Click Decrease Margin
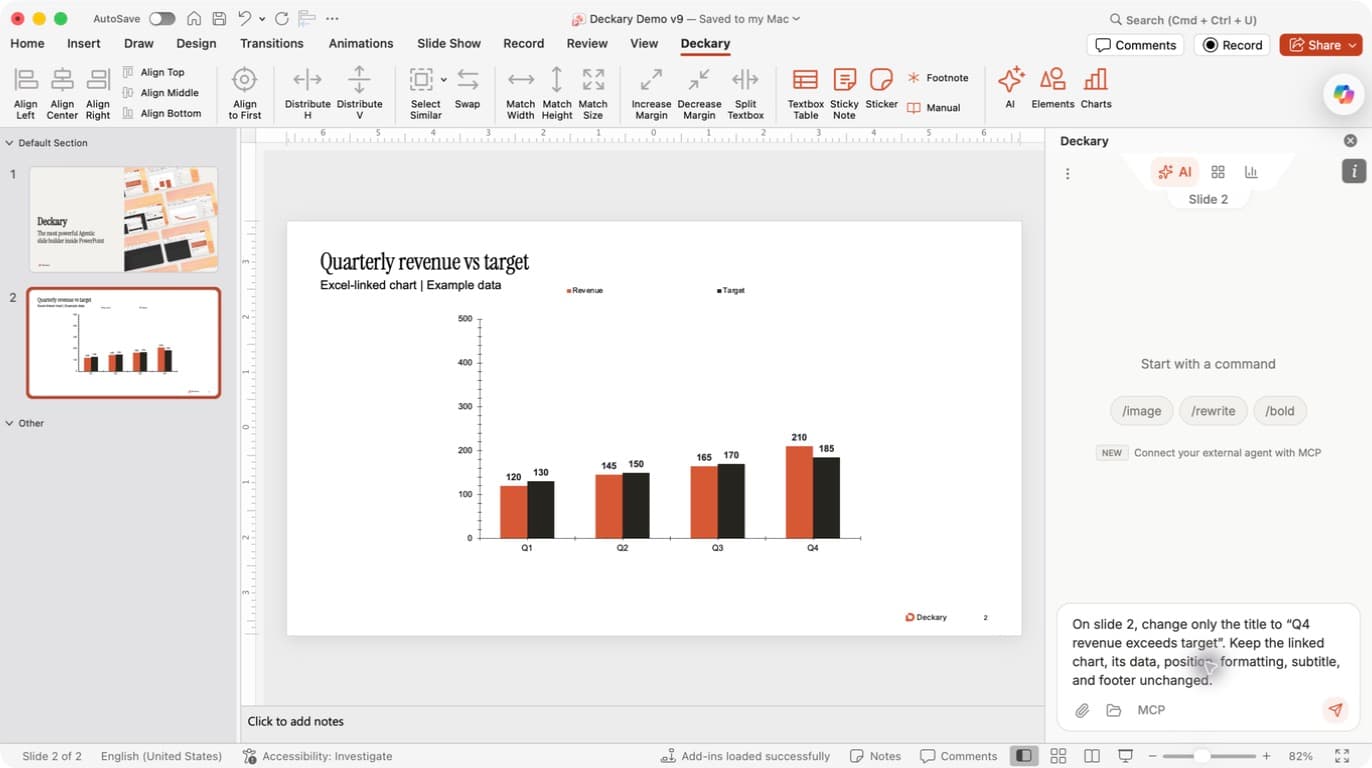The width and height of the screenshot is (1372, 768). point(699,93)
